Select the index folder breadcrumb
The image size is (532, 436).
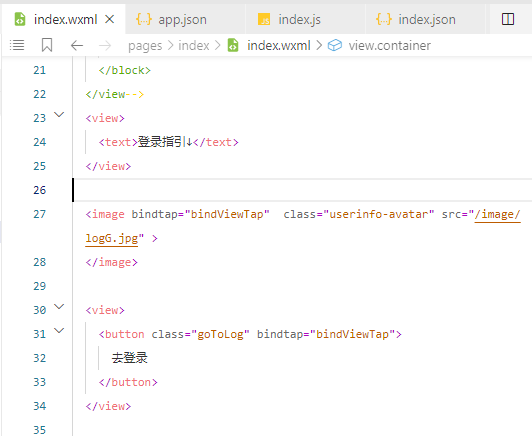pos(194,45)
